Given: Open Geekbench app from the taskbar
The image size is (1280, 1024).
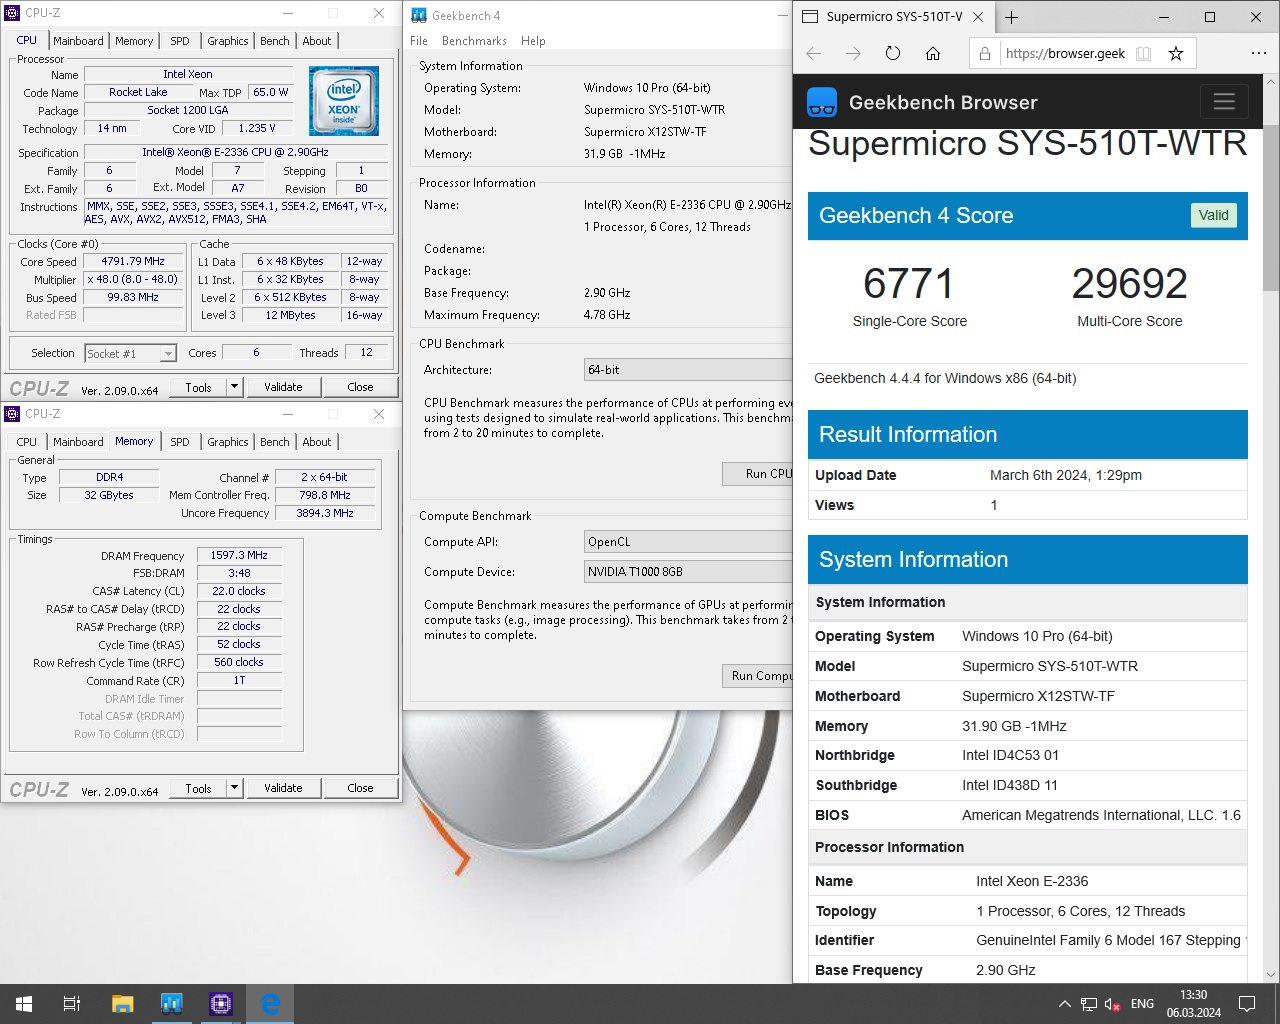Looking at the screenshot, I should [x=171, y=1004].
